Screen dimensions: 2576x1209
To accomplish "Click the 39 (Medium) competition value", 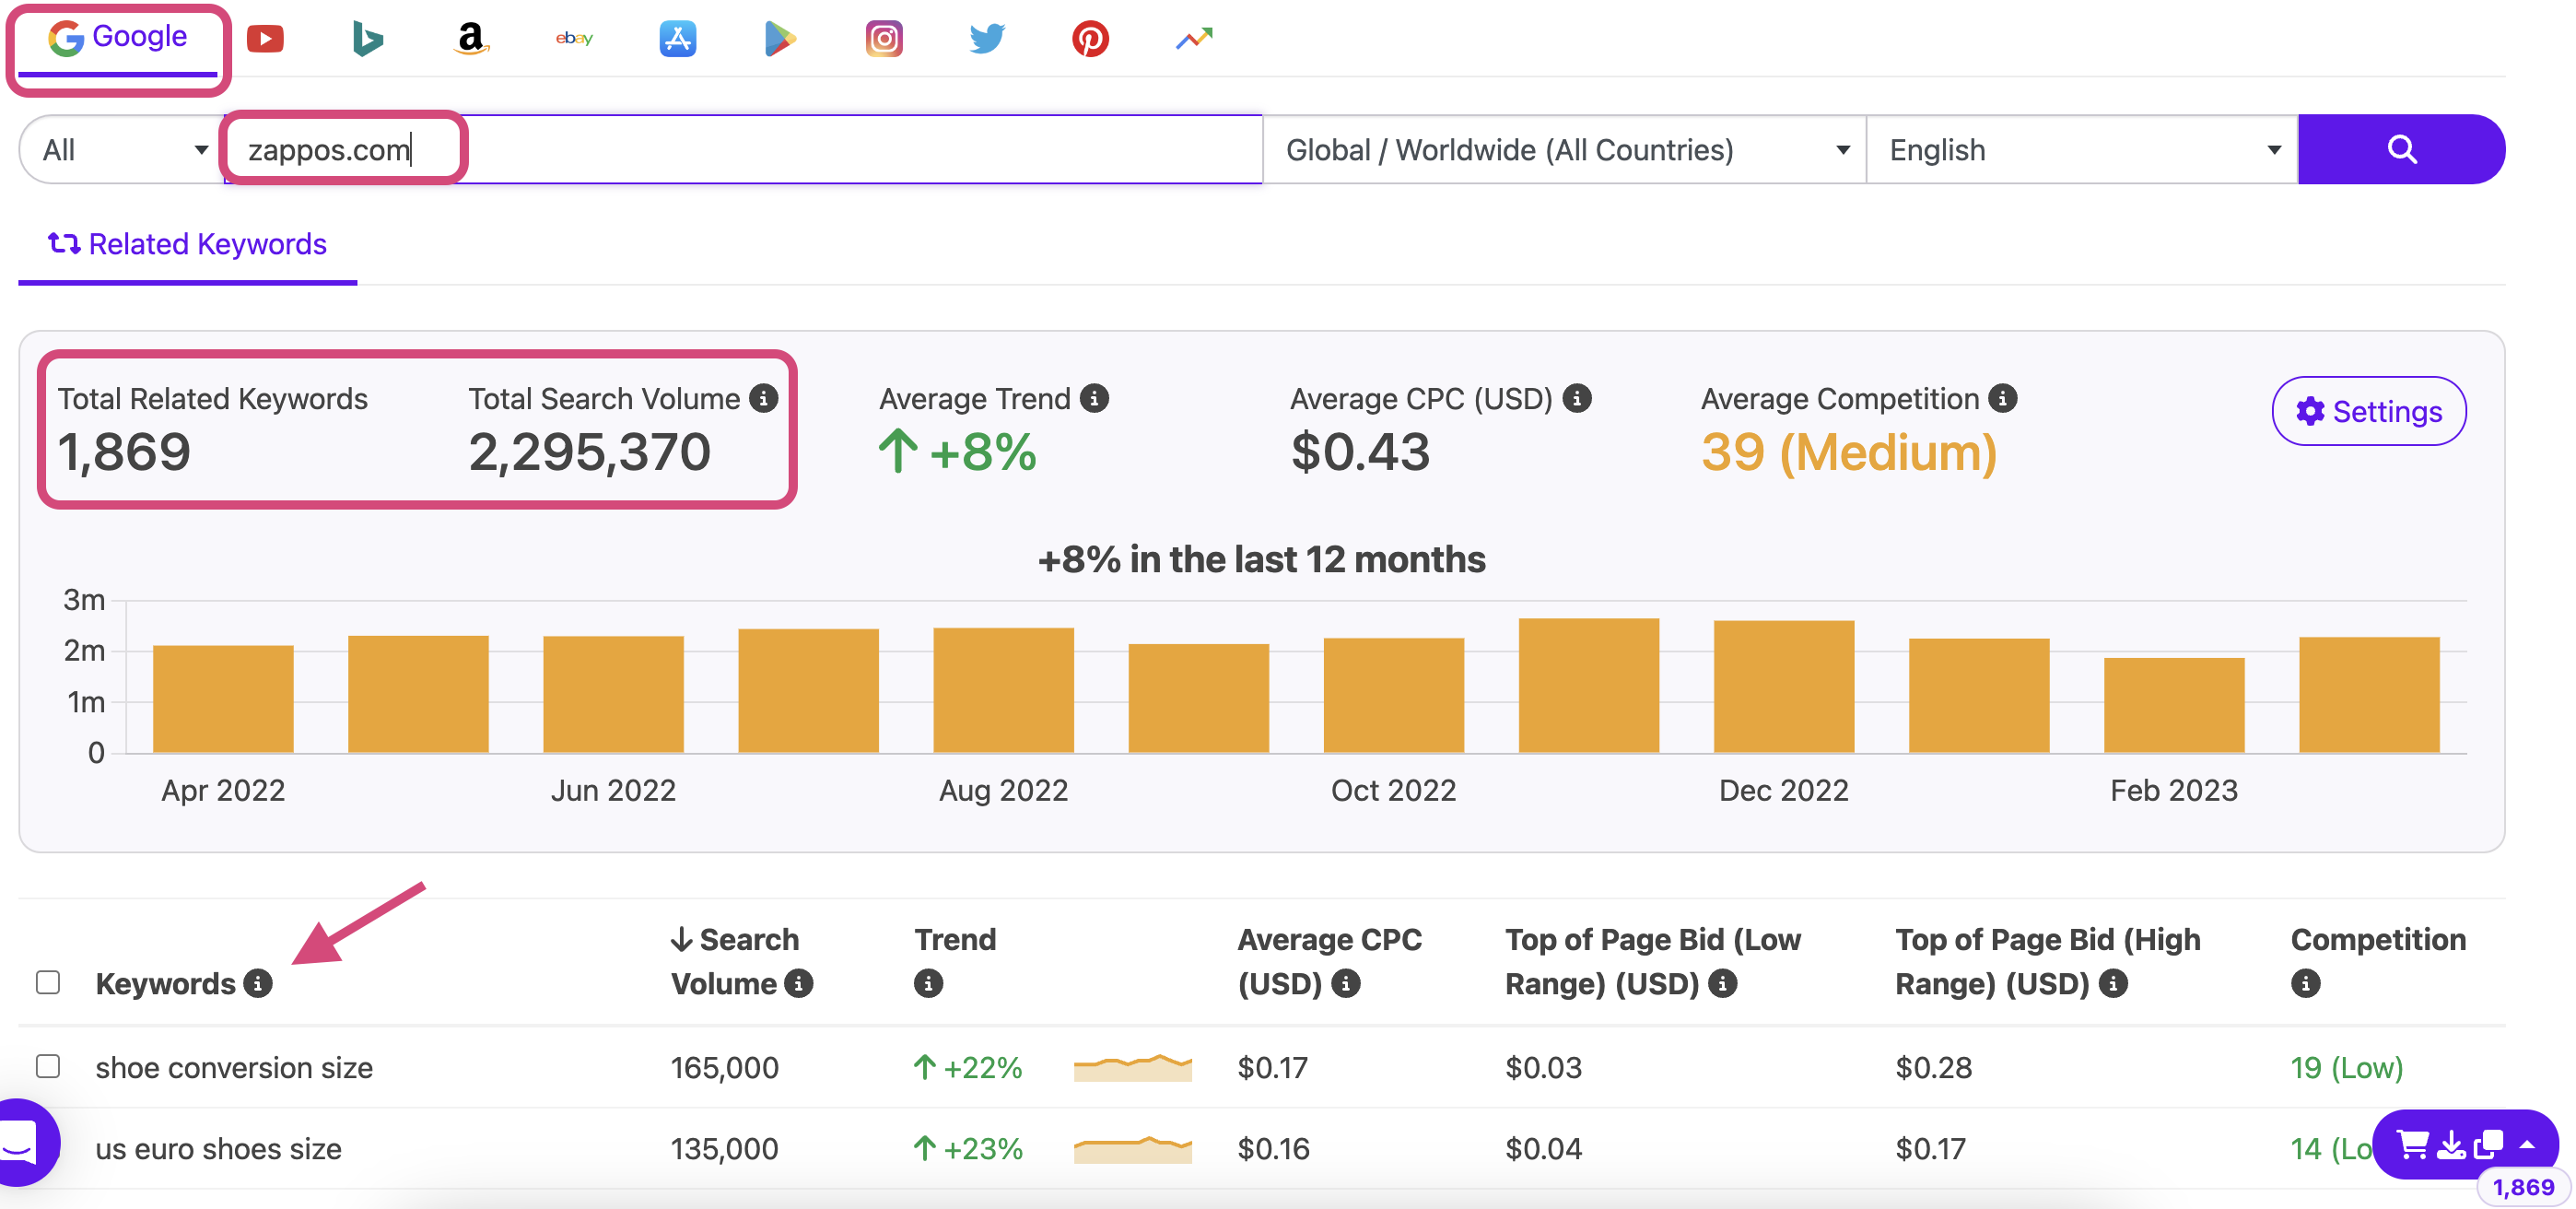I will [x=1849, y=452].
